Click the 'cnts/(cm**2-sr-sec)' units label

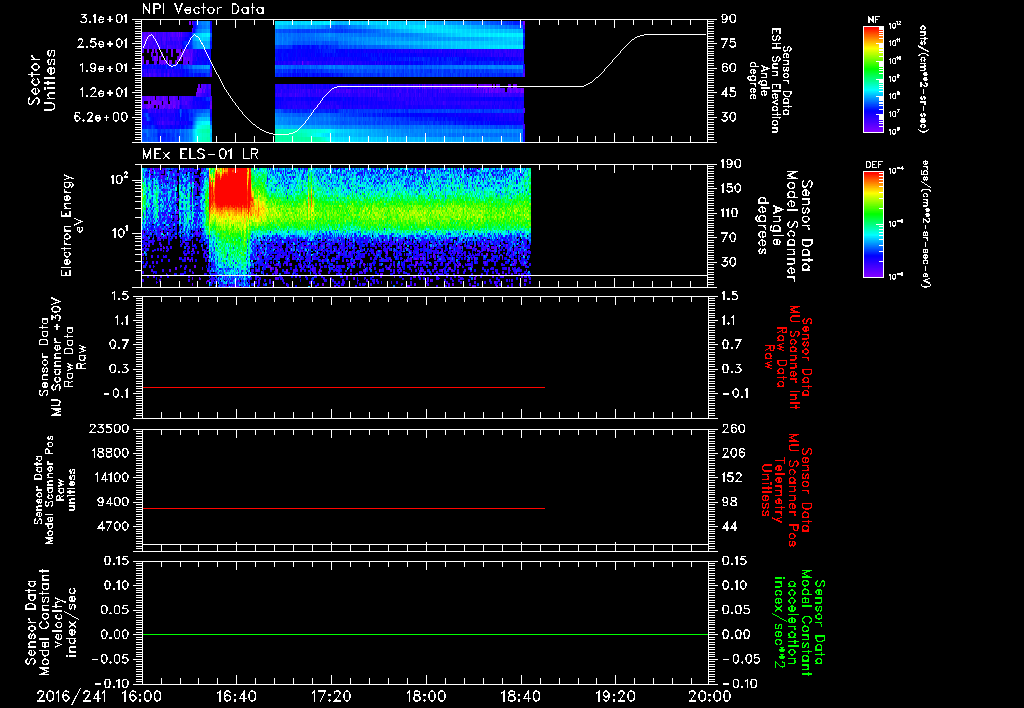tap(922, 78)
